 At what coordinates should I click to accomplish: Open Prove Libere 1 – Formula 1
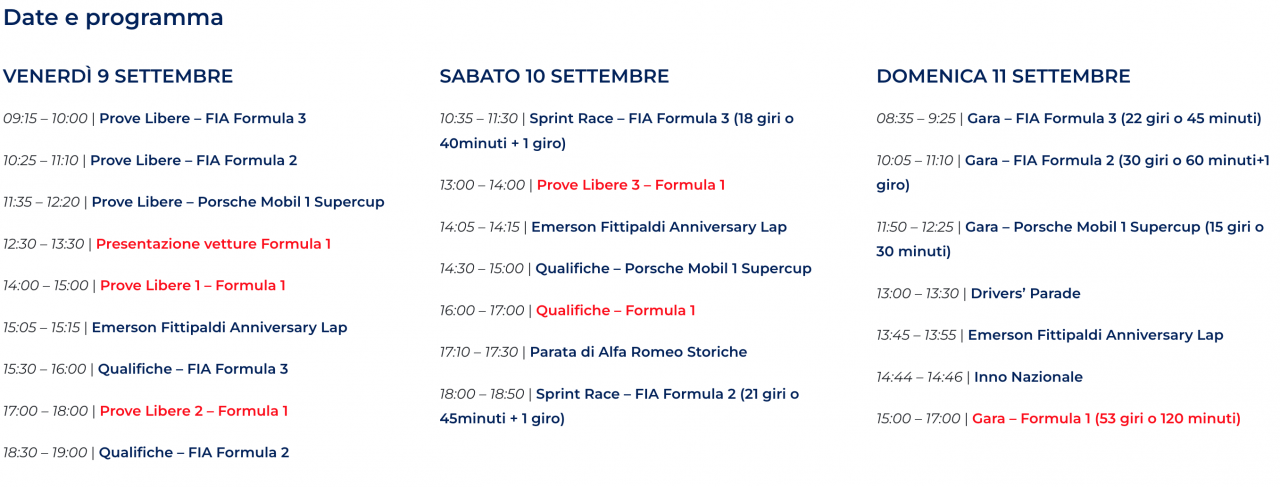click(x=192, y=286)
